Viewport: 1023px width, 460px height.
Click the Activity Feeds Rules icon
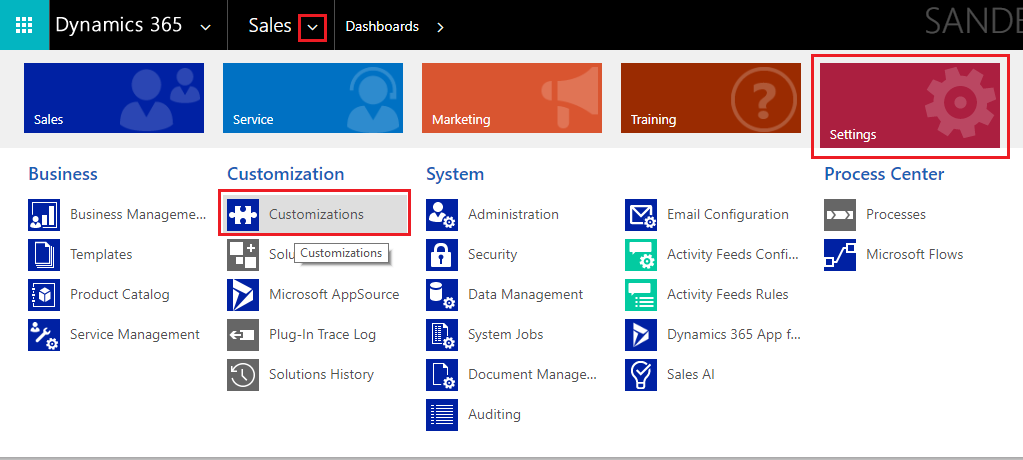641,294
